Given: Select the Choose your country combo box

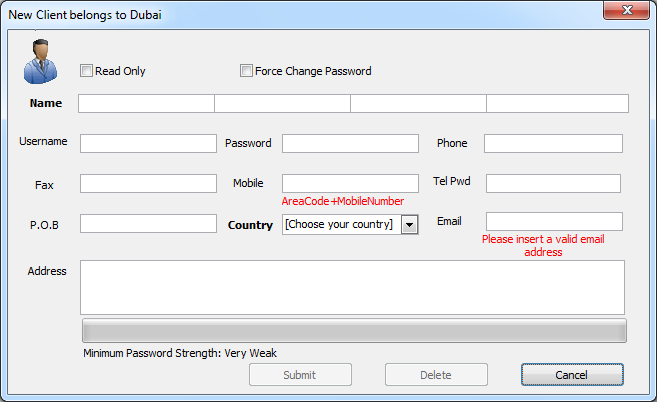Looking at the screenshot, I should pos(350,225).
